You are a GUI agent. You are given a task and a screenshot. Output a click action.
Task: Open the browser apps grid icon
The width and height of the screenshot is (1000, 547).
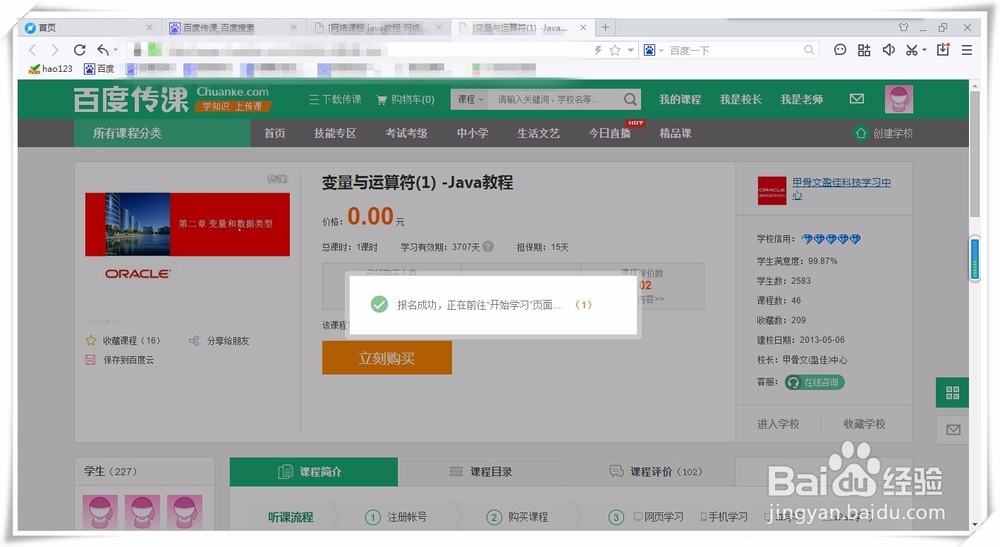point(864,50)
